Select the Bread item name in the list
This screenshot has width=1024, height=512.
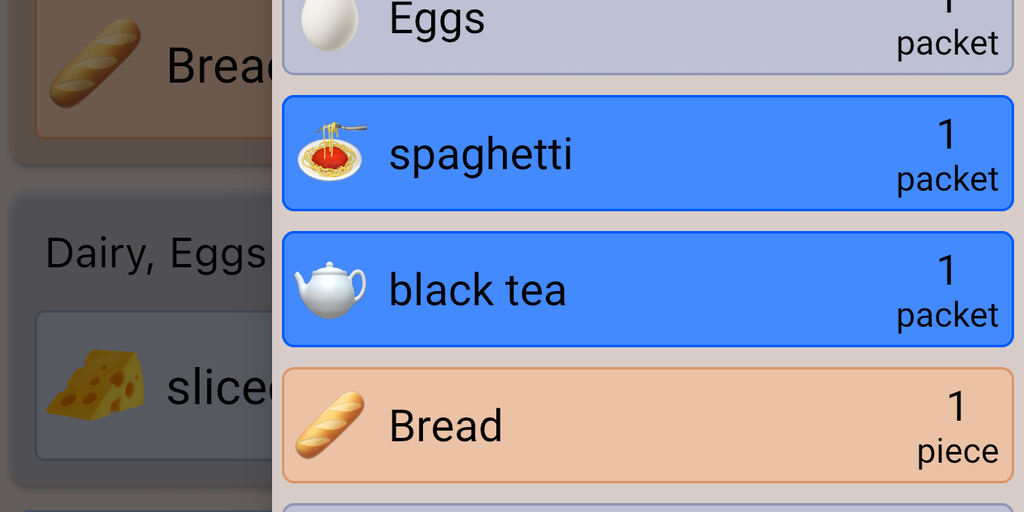[445, 426]
